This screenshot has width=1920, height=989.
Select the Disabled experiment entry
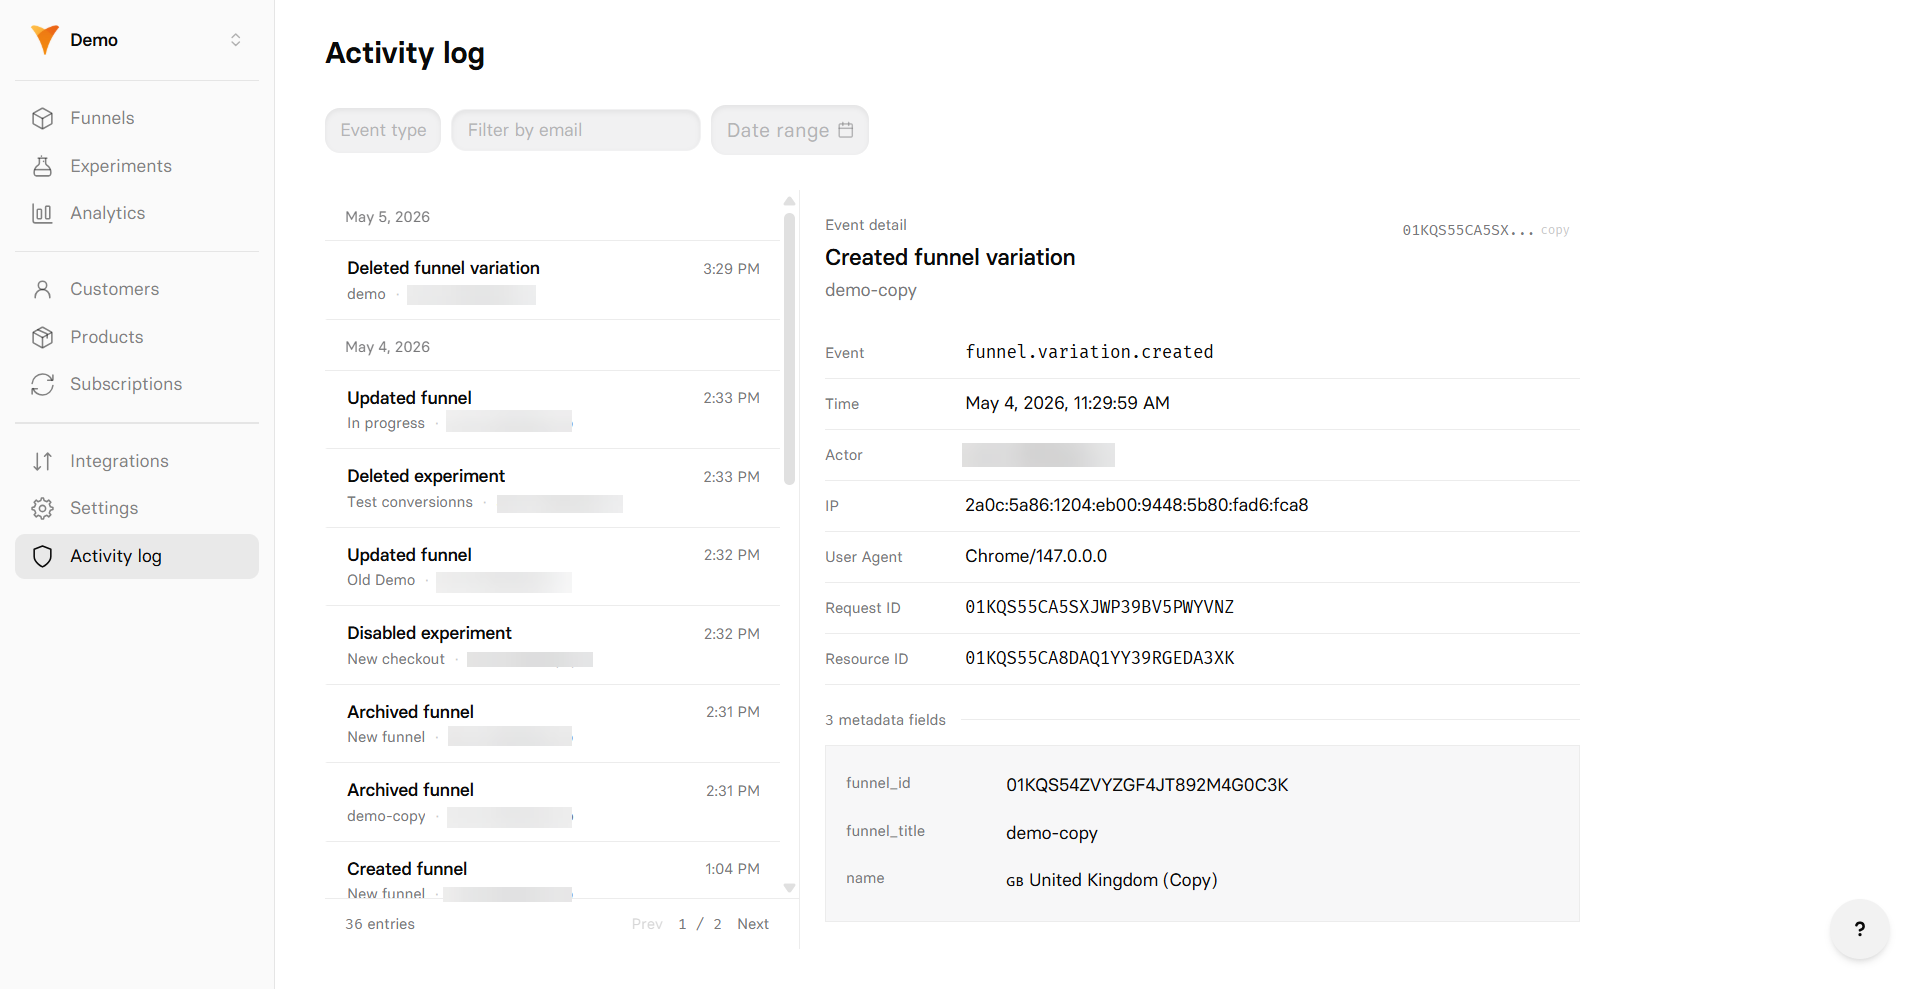click(x=553, y=645)
